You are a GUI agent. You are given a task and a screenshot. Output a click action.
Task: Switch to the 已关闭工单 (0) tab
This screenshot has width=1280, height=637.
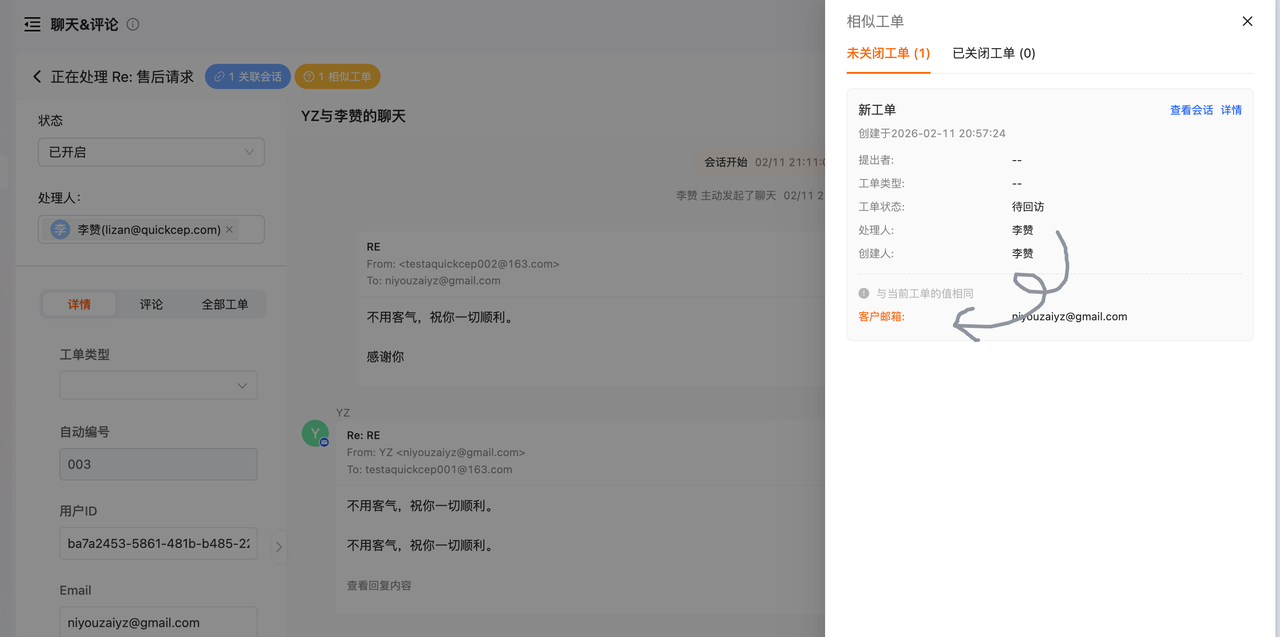pos(993,53)
